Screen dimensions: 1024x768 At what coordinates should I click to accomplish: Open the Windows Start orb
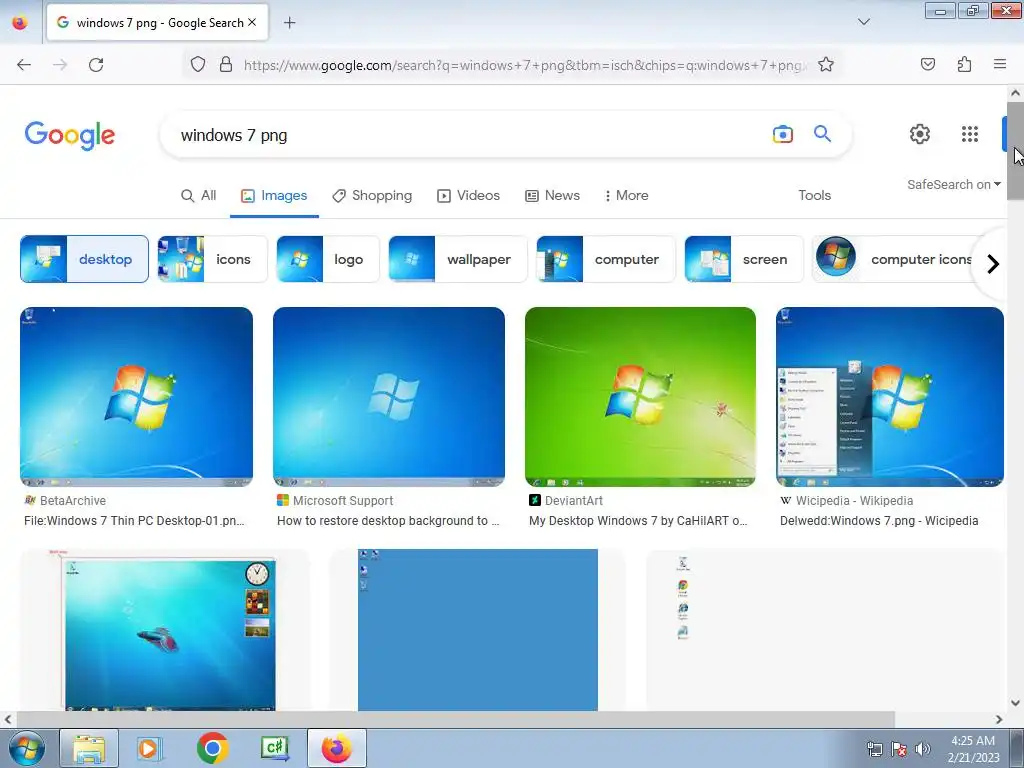click(26, 748)
